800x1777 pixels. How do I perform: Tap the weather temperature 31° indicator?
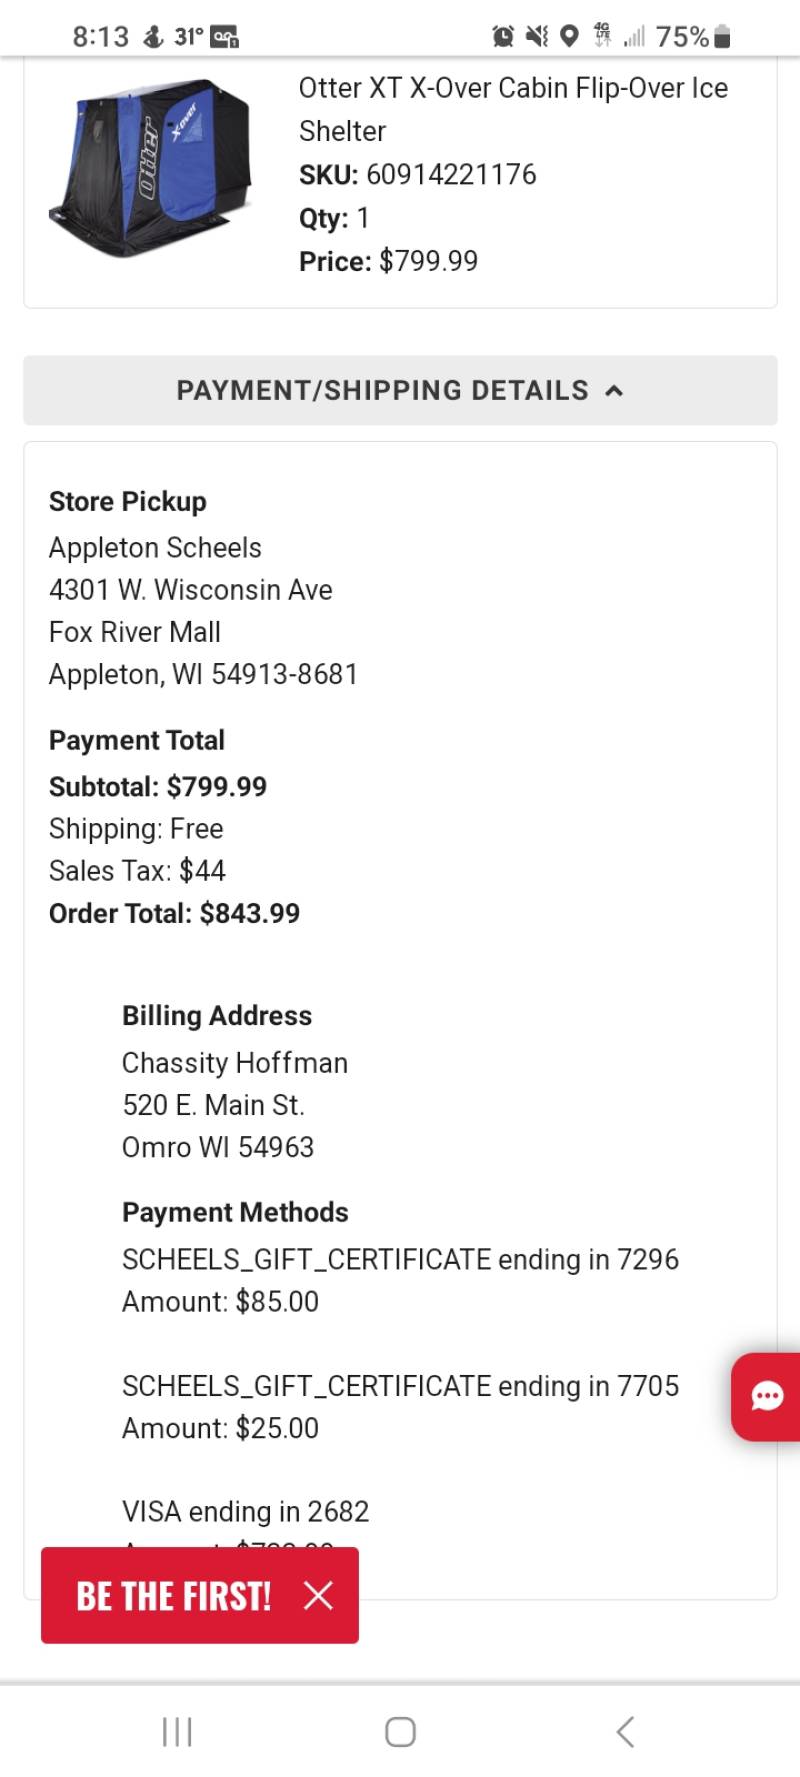pos(188,37)
